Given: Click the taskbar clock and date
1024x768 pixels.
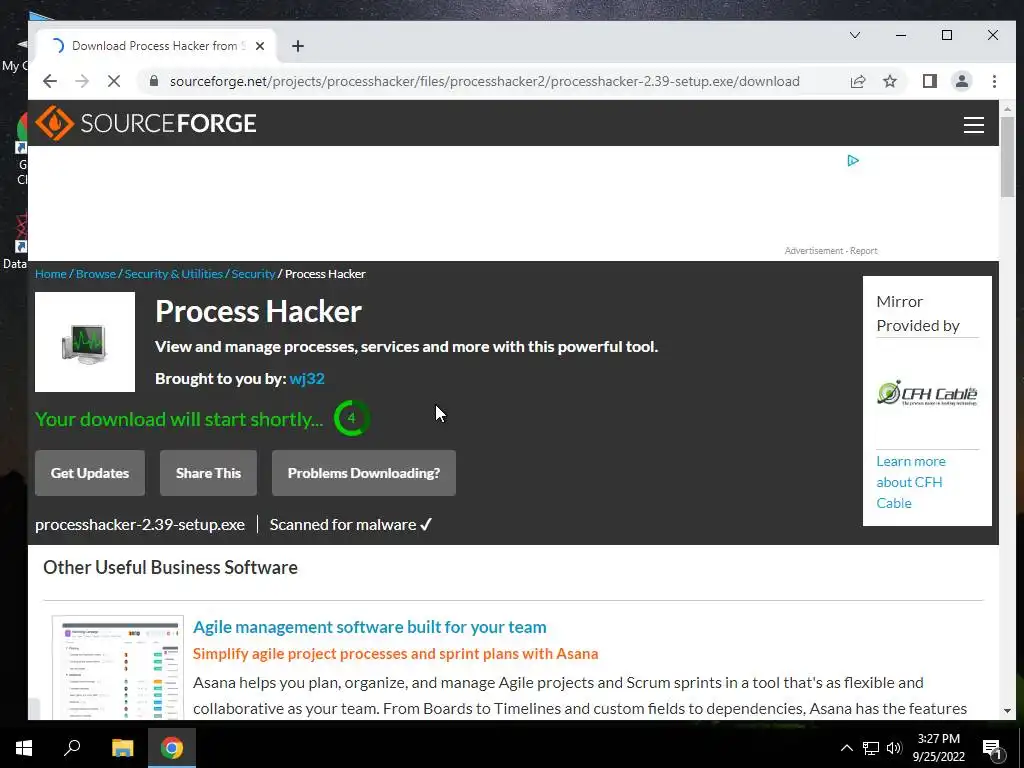Looking at the screenshot, I should [938, 748].
